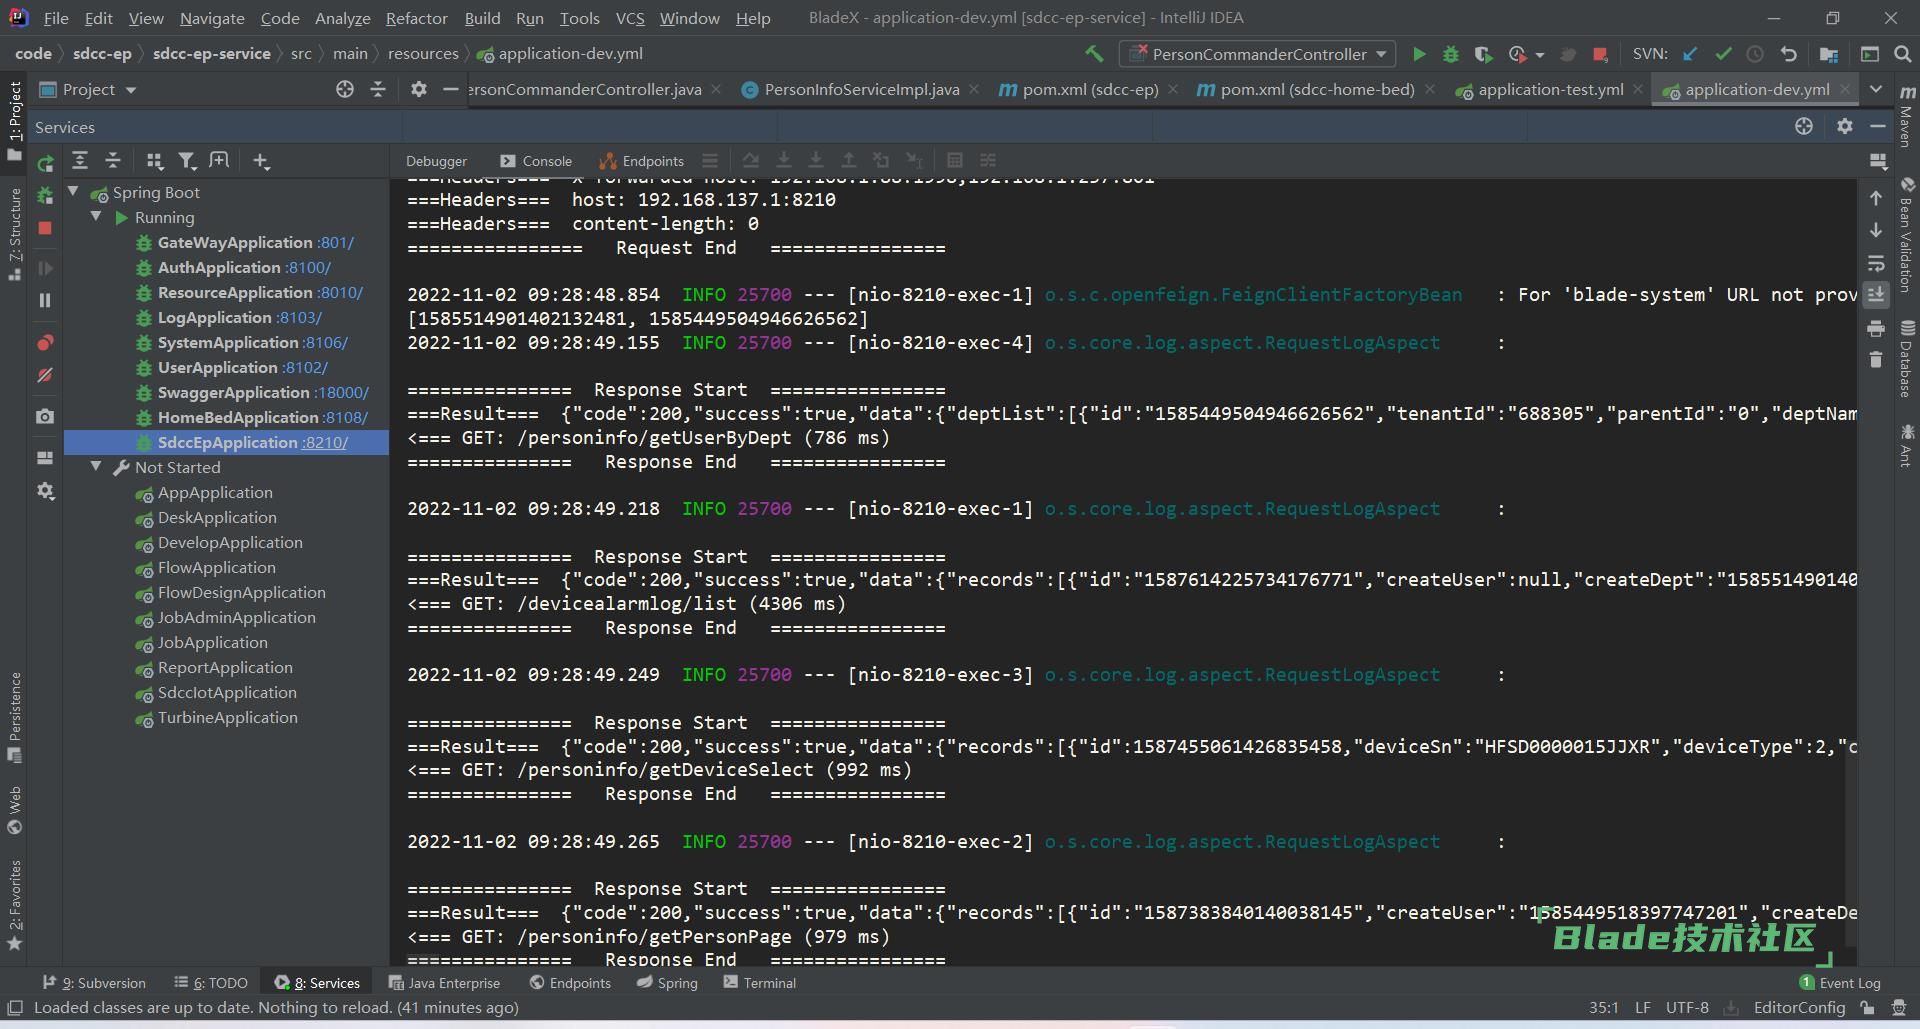Image resolution: width=1920 pixels, height=1029 pixels.
Task: Click Collapse All icon in Services toolbar
Action: coord(113,161)
